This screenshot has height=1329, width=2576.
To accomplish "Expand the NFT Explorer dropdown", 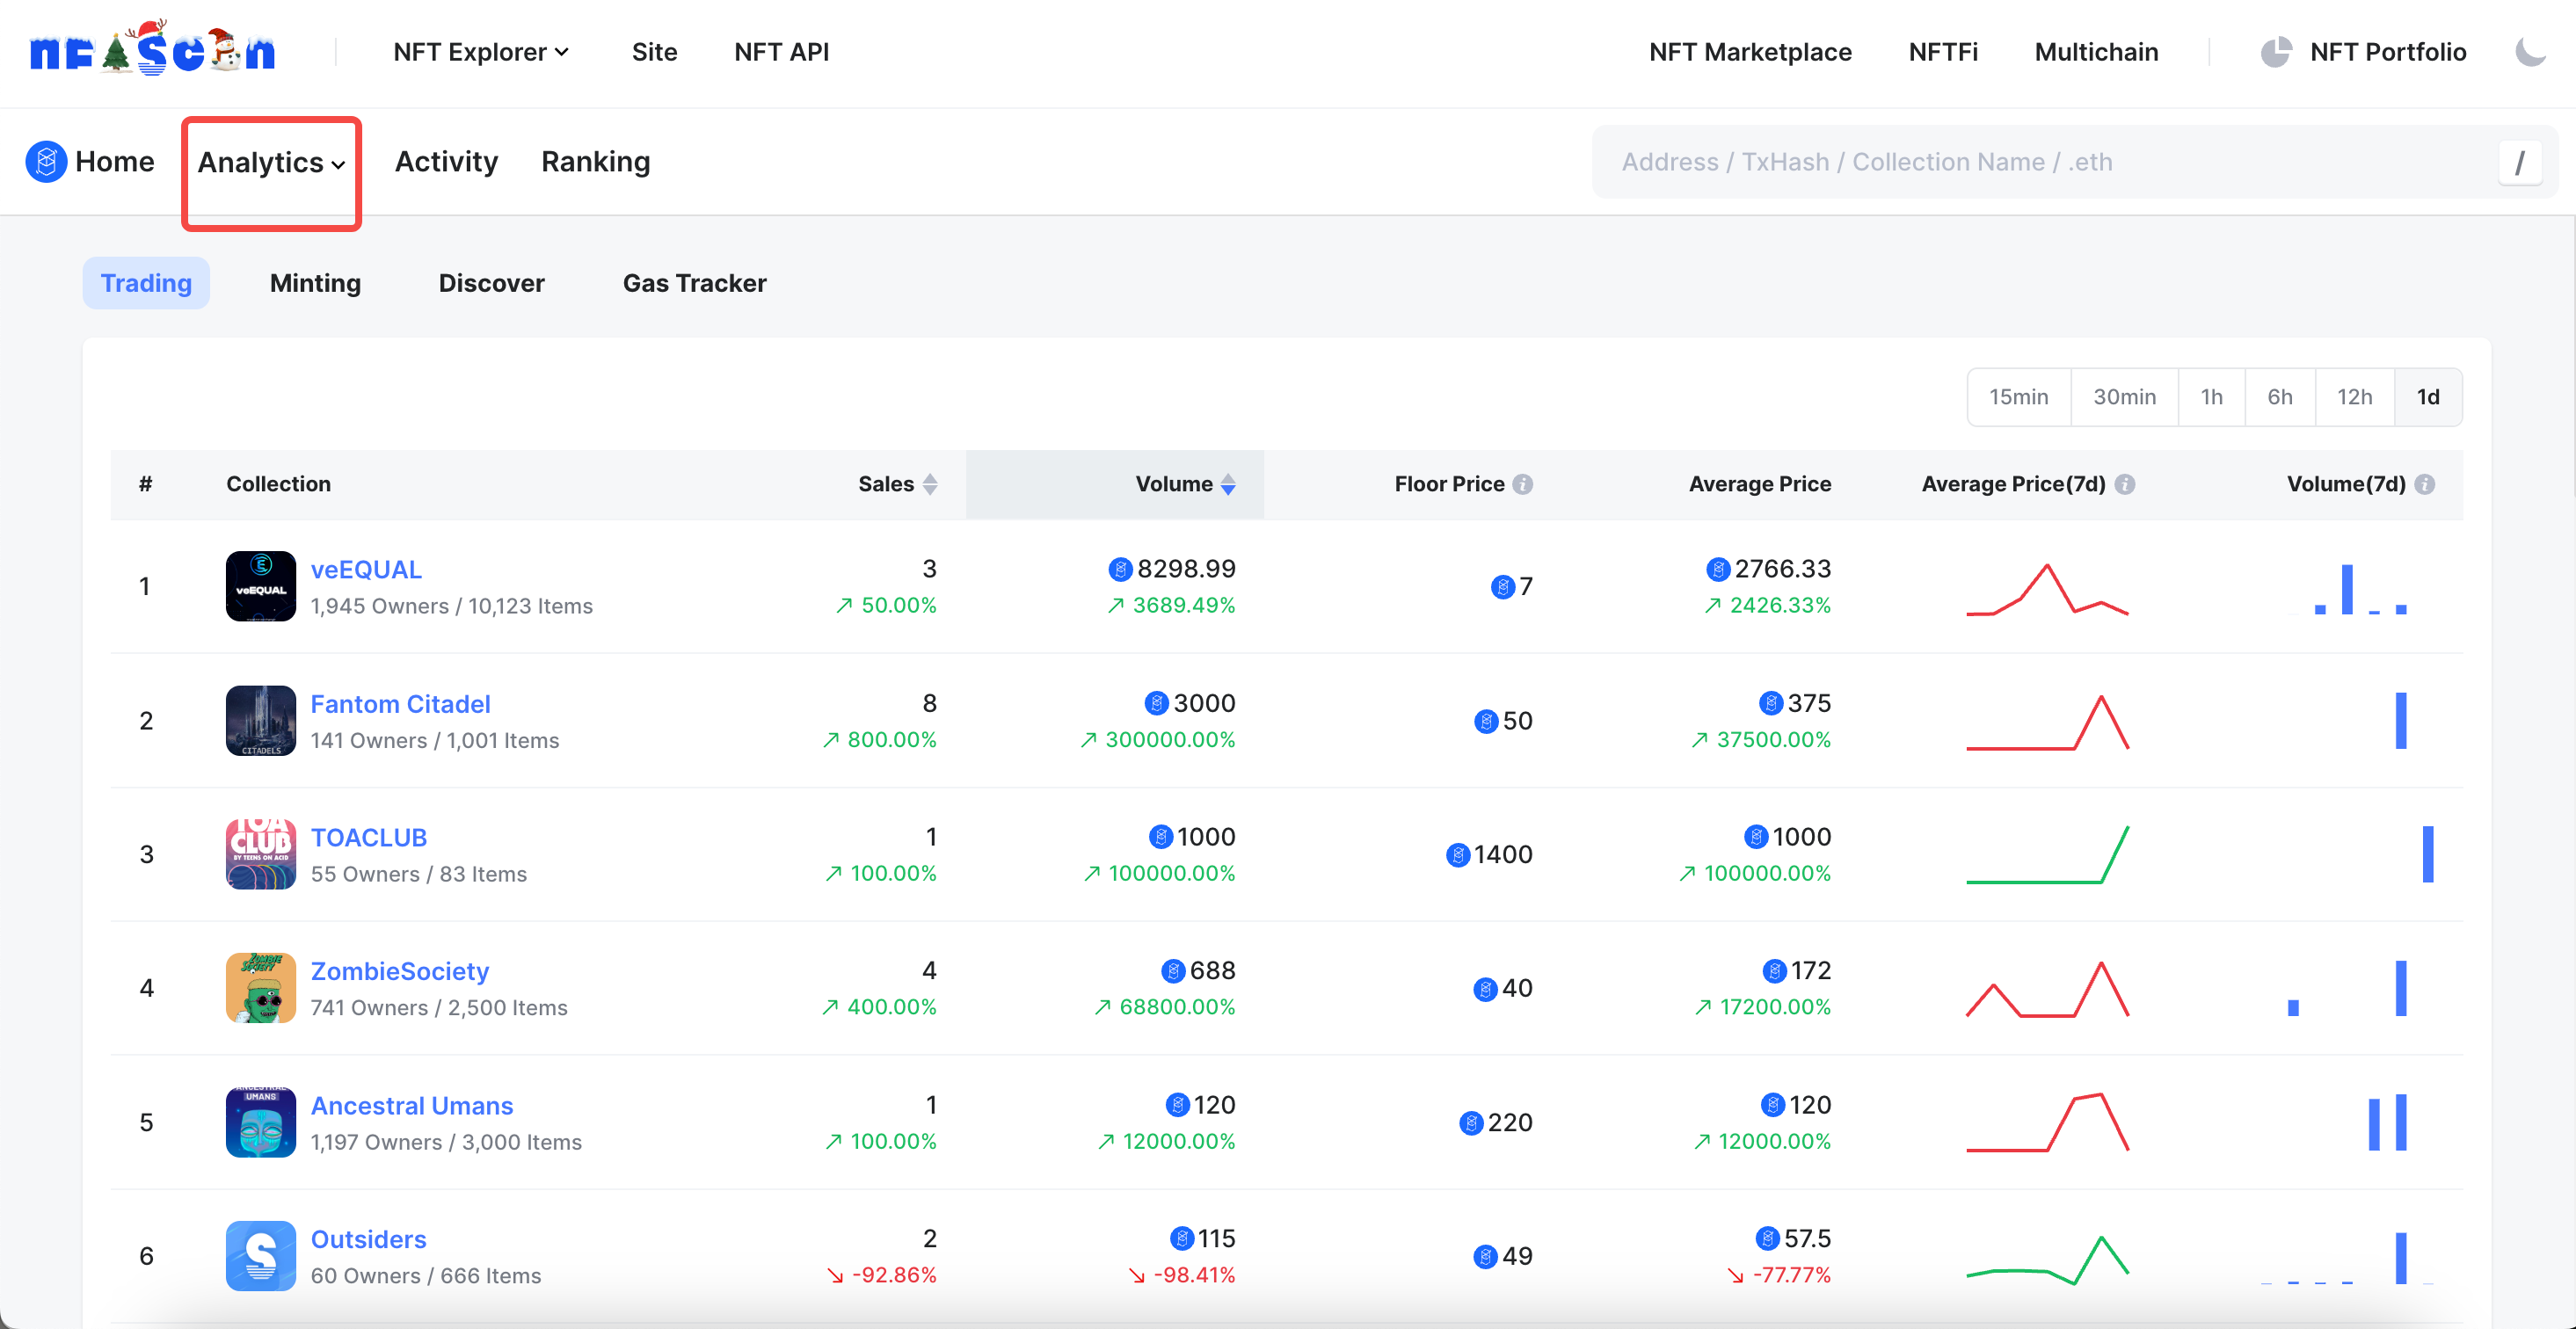I will click(480, 51).
